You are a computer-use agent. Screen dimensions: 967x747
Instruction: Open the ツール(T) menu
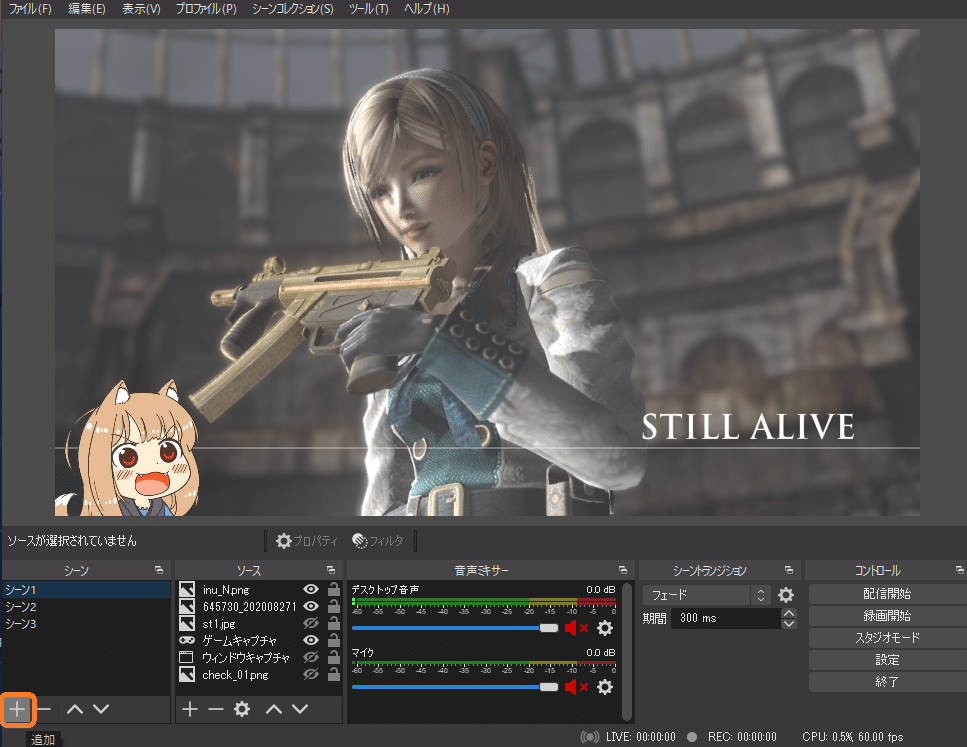(369, 9)
